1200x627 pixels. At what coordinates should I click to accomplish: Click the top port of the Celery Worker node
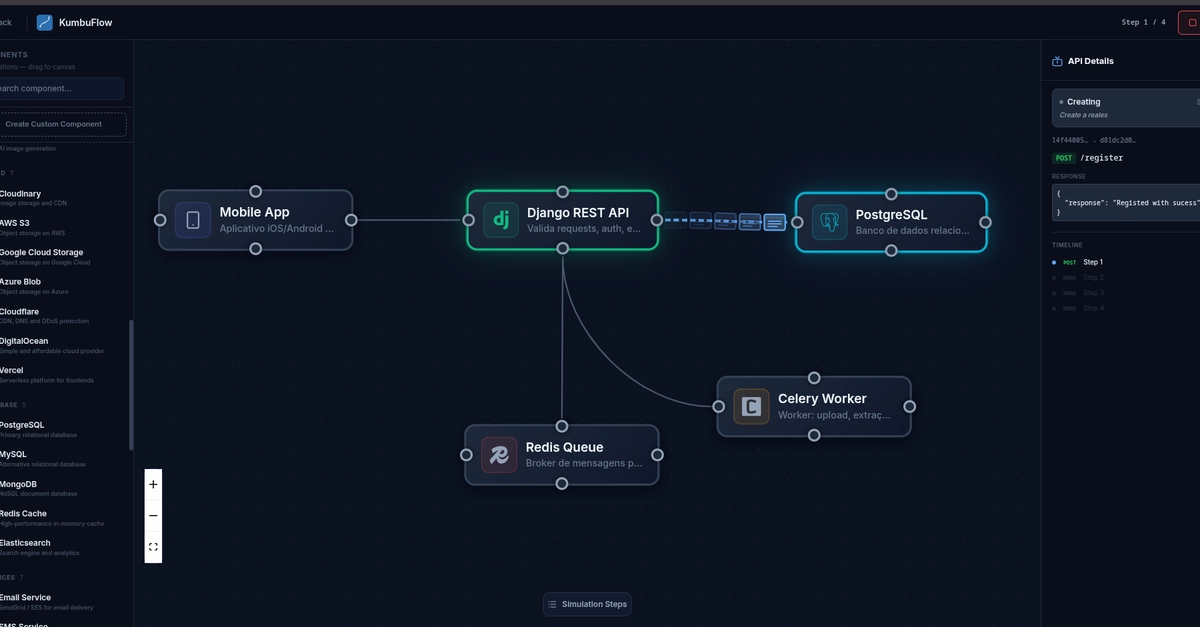pyautogui.click(x=814, y=378)
